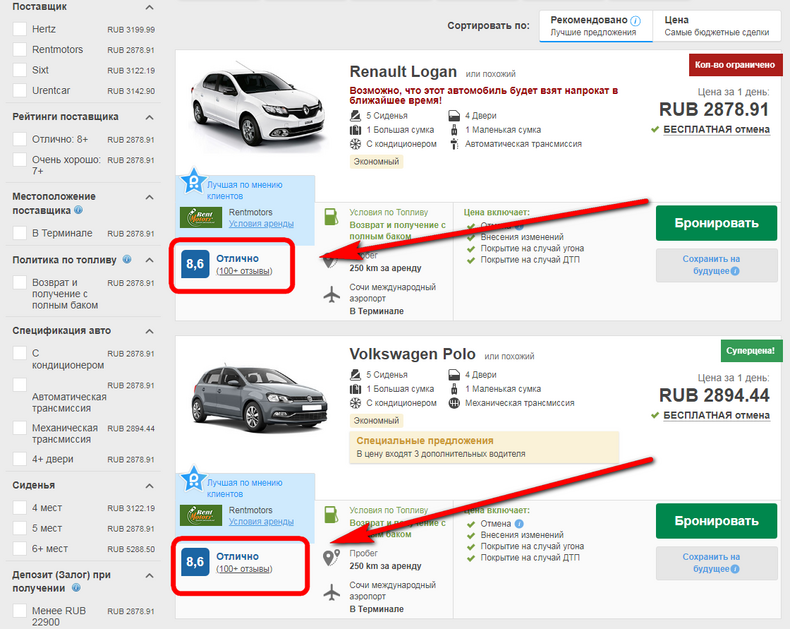Open 100+ отзывы link for Volkswagen Polo
The width and height of the screenshot is (790, 629).
[x=244, y=569]
